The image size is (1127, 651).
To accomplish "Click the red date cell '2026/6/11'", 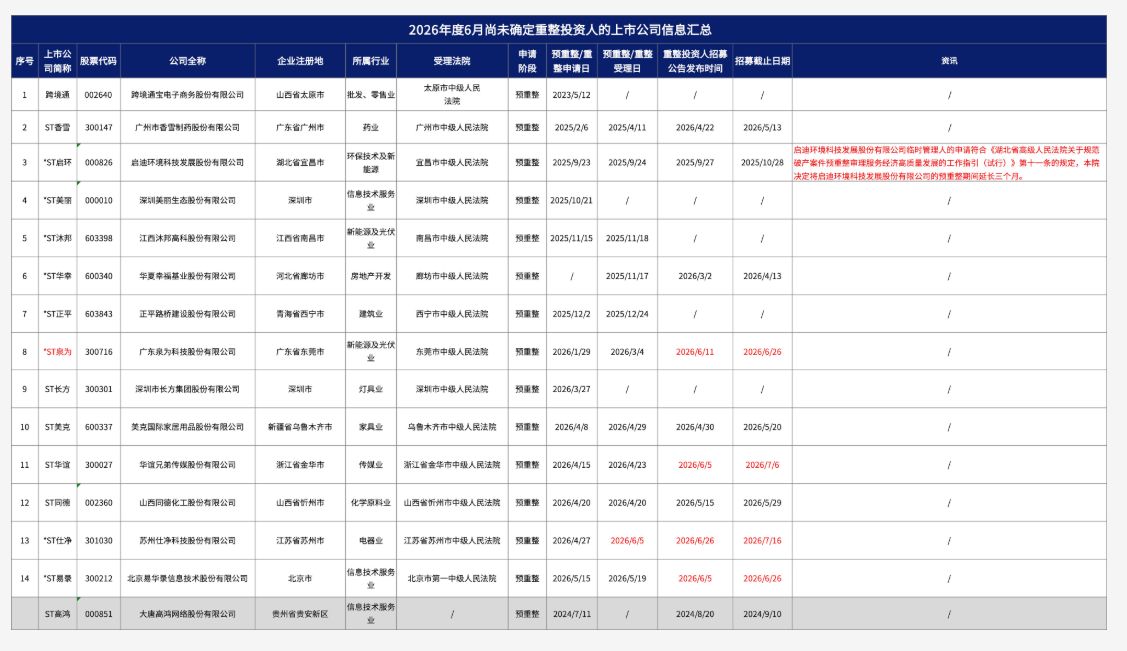I will click(x=695, y=352).
